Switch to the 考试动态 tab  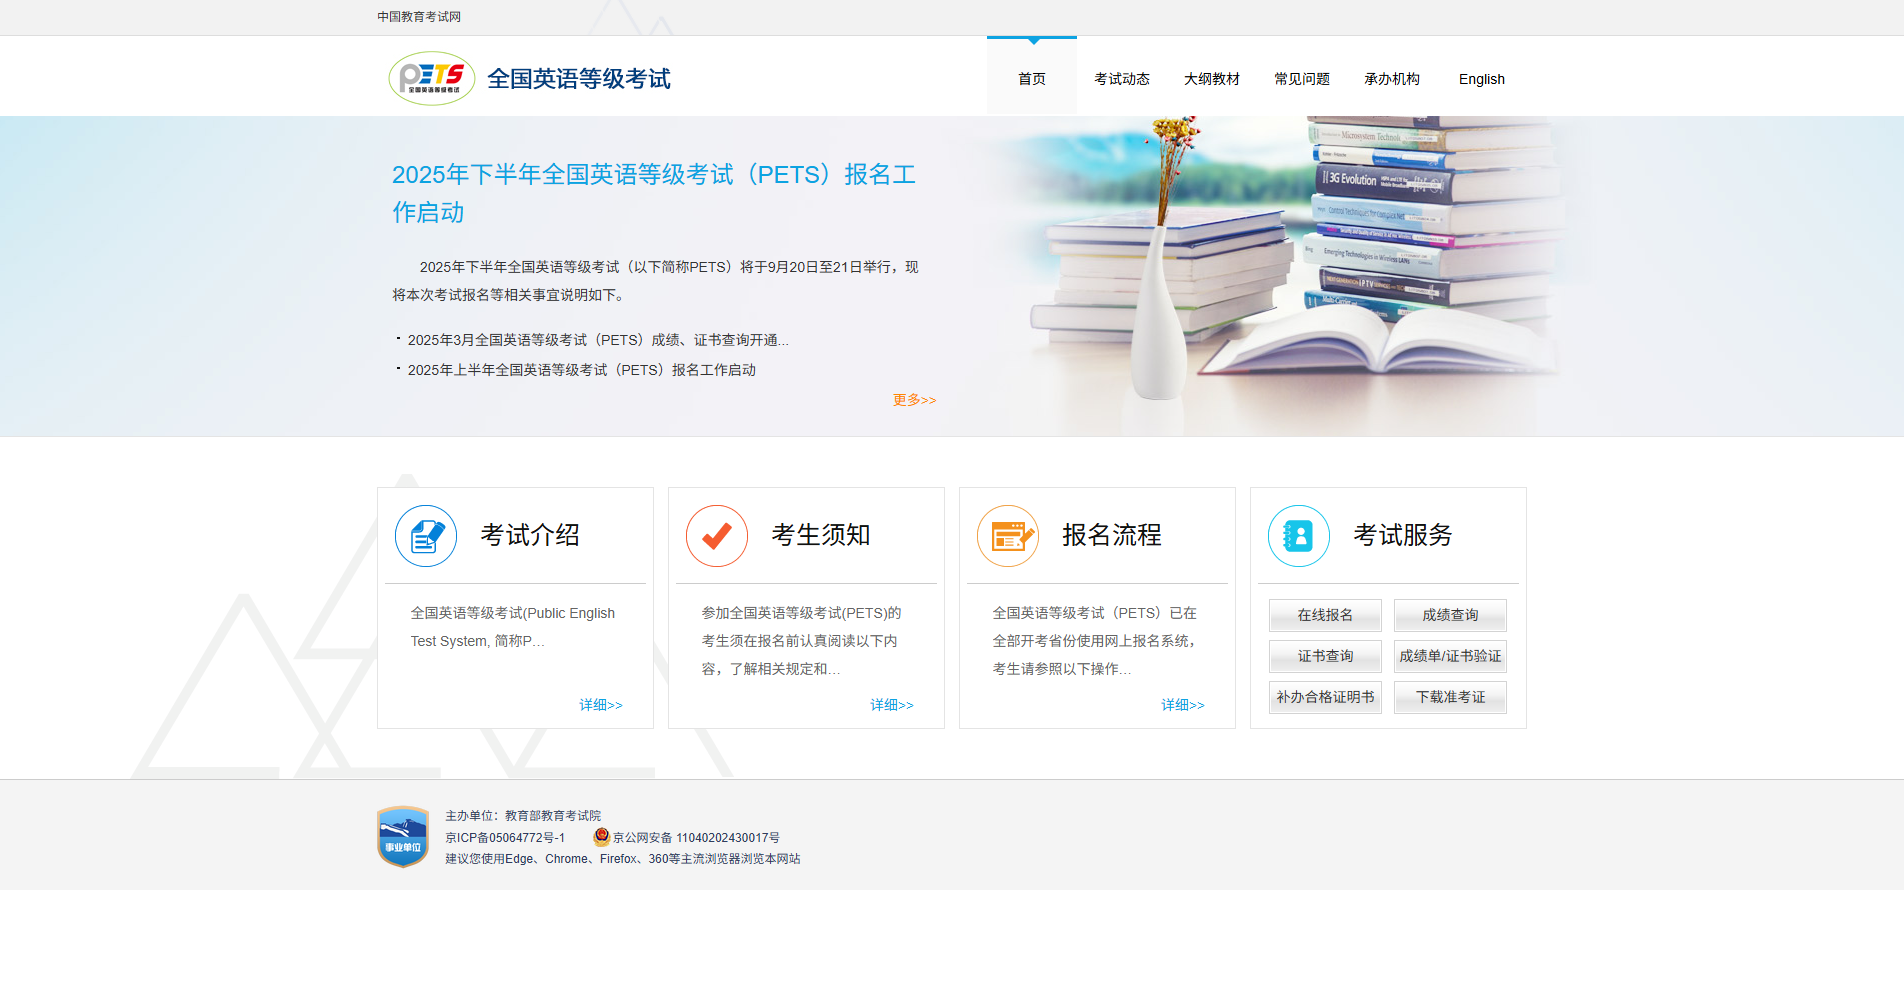click(x=1121, y=78)
